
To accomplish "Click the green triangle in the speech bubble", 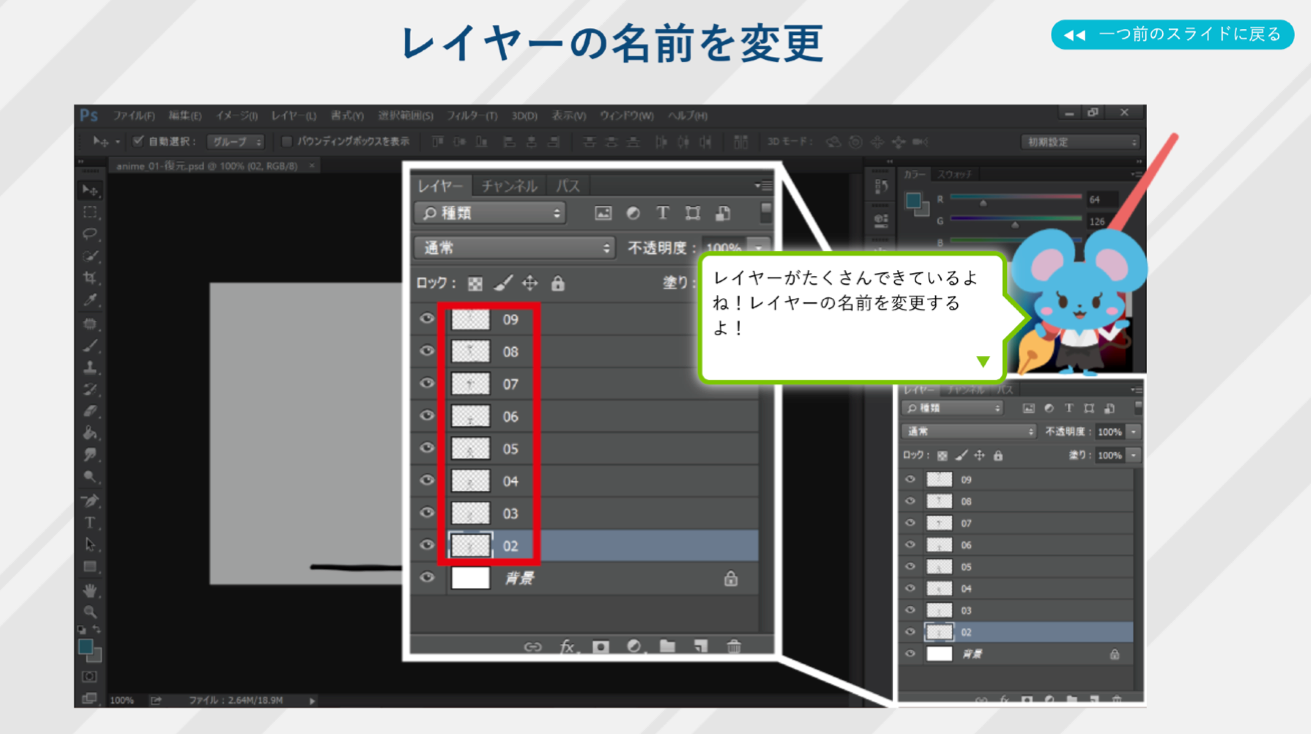I will pyautogui.click(x=983, y=361).
